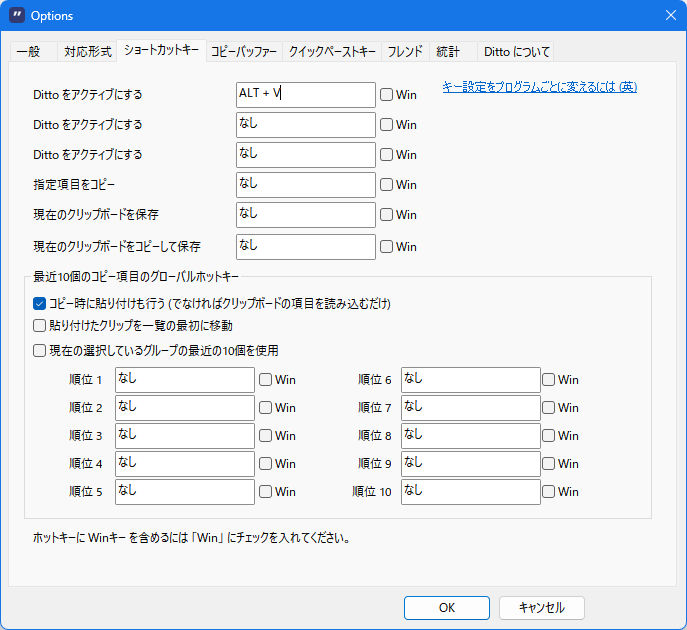
Task: Tick the Win checkbox for 指定項目をコピー
Action: pyautogui.click(x=386, y=184)
